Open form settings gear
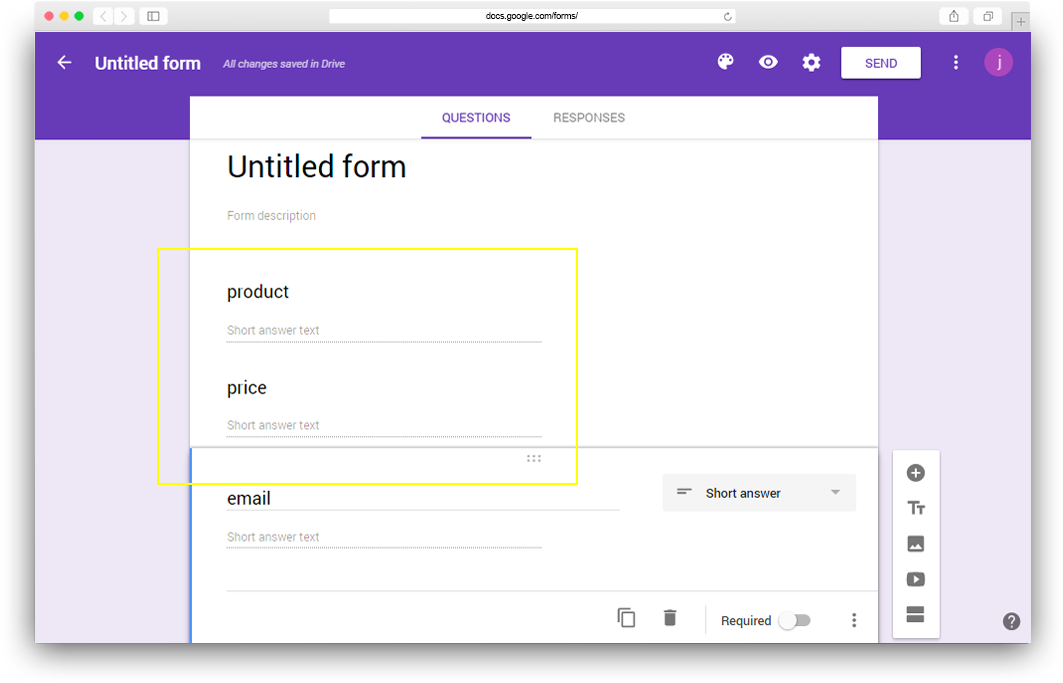The image size is (1063, 683). (x=811, y=62)
